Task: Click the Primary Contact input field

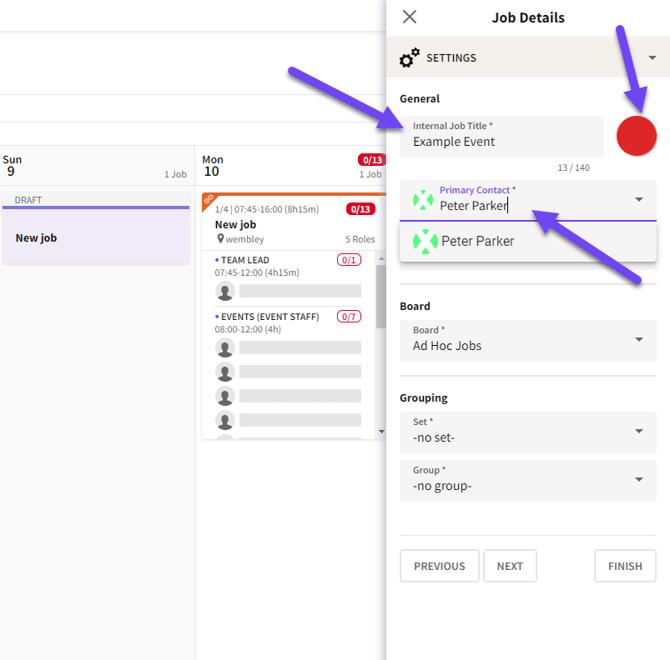Action: 528,200
